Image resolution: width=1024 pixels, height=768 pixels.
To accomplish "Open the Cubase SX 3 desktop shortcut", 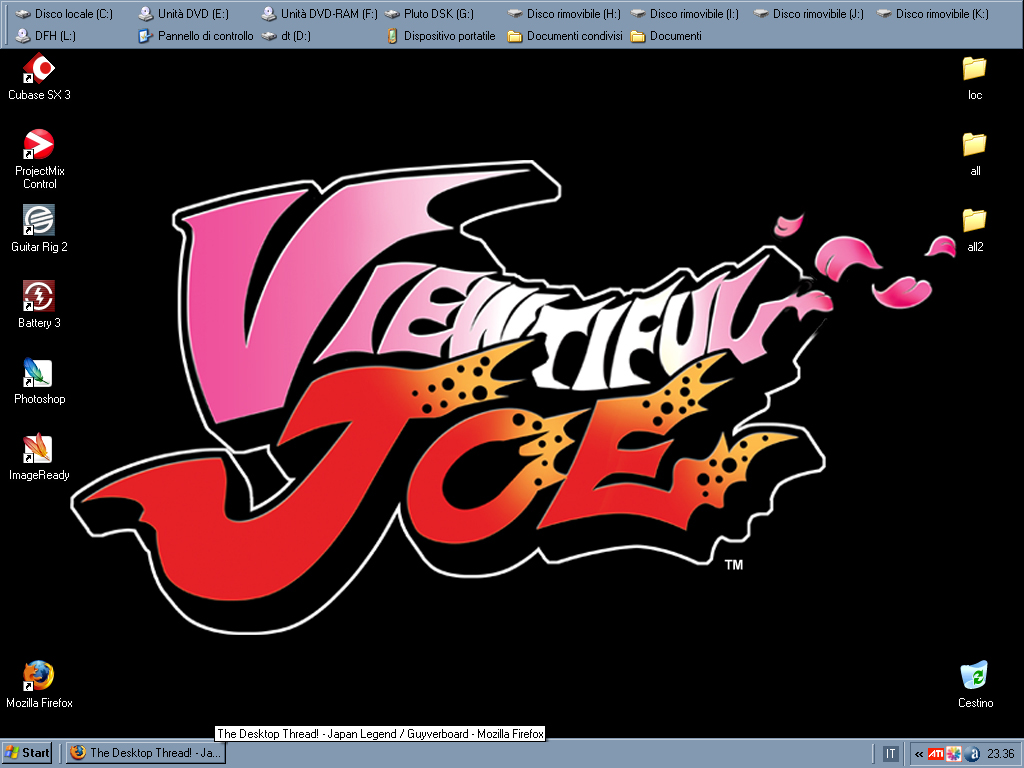I will pos(39,77).
